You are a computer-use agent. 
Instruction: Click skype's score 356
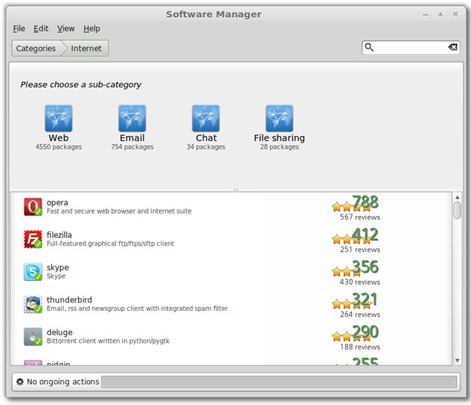[x=365, y=267]
